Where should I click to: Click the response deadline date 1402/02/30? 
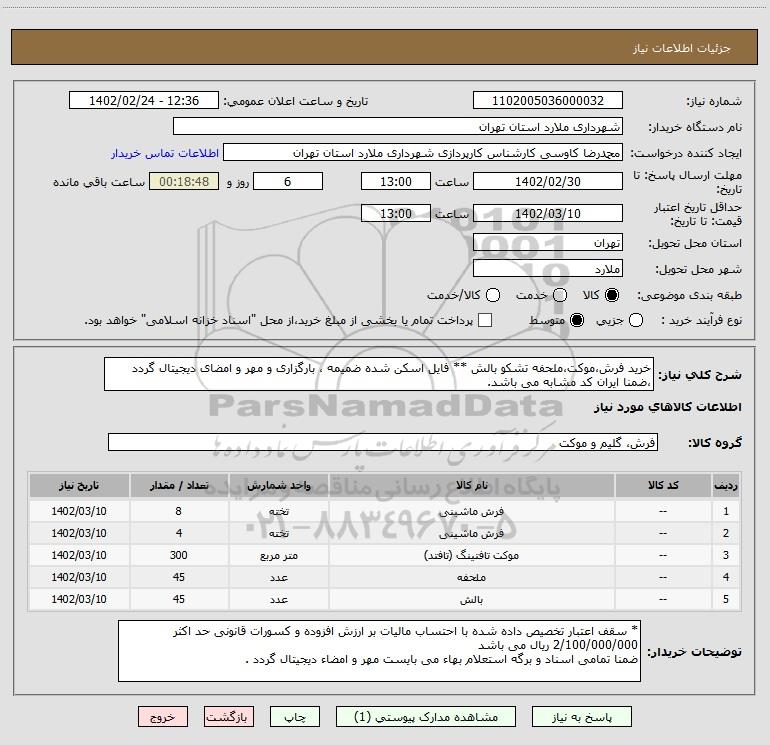(548, 181)
